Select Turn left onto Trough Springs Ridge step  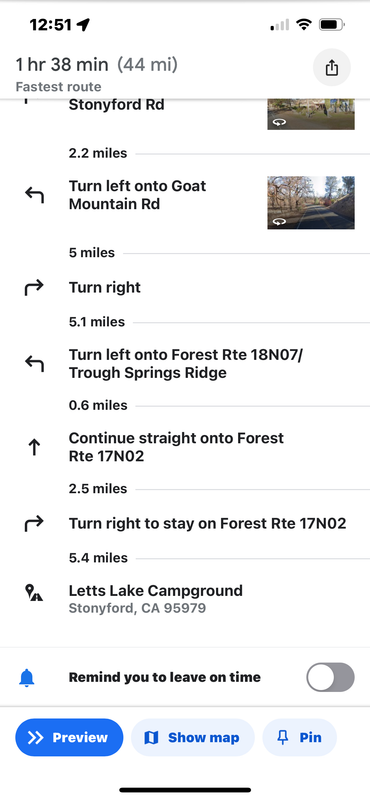(x=186, y=364)
